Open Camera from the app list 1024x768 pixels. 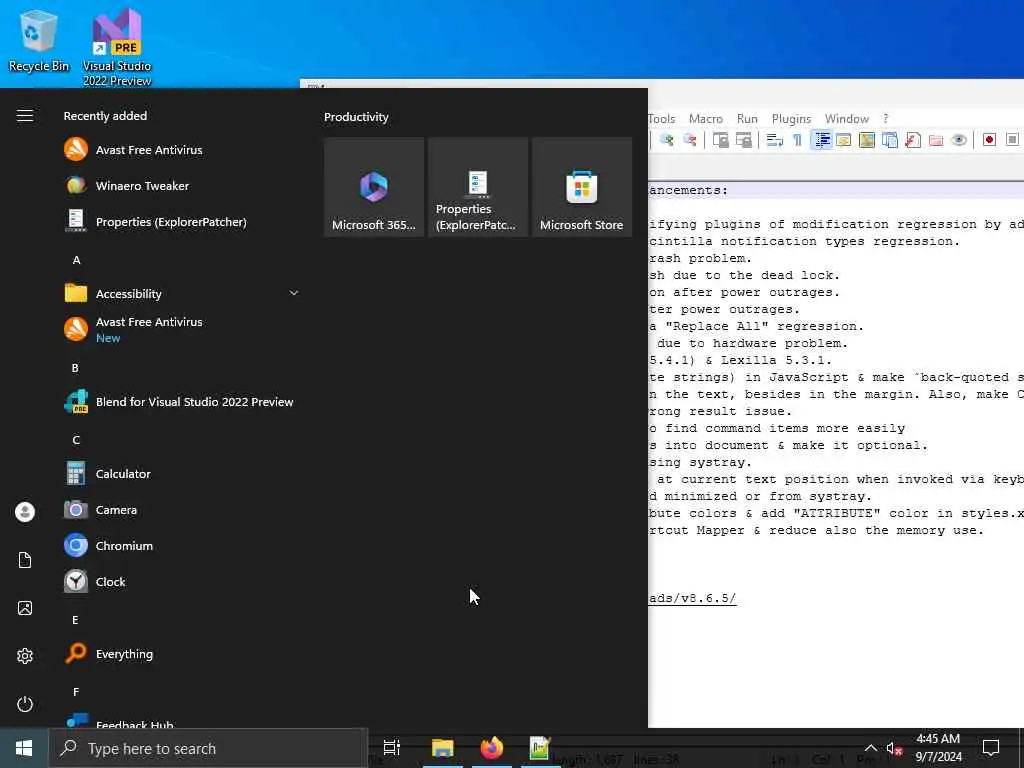click(182, 509)
